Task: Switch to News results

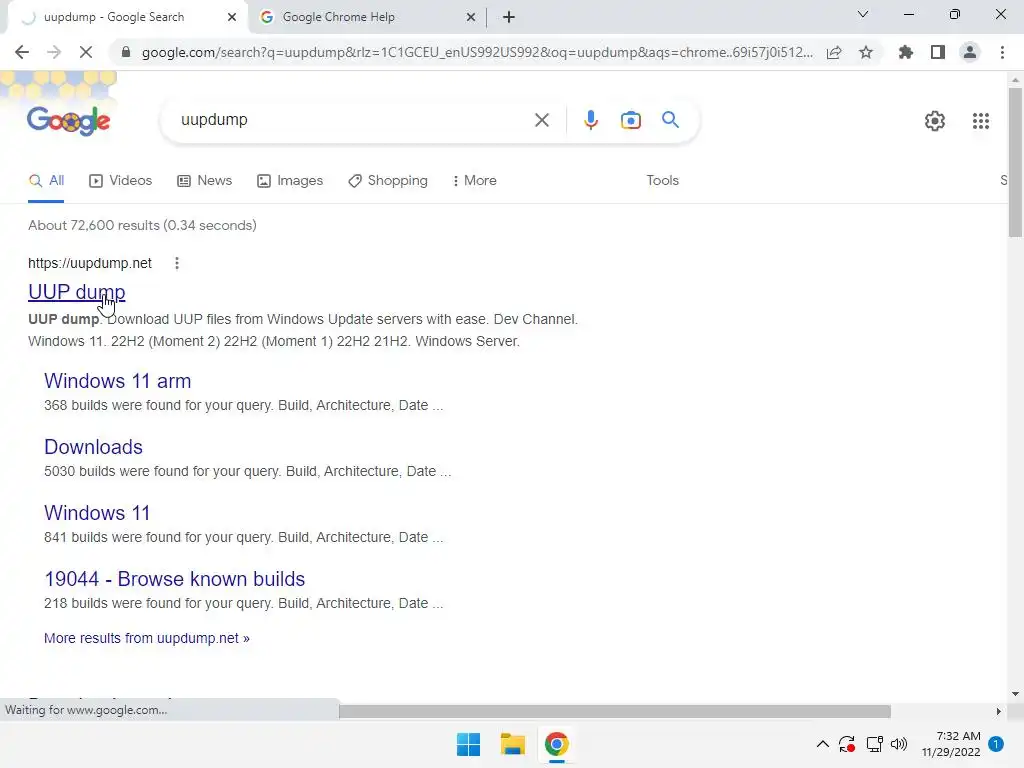Action: coord(205,181)
